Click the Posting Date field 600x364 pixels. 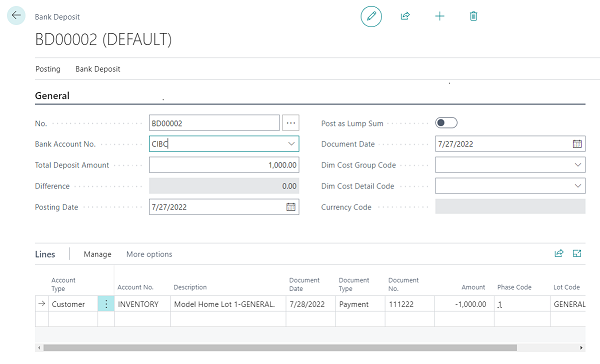tap(224, 207)
